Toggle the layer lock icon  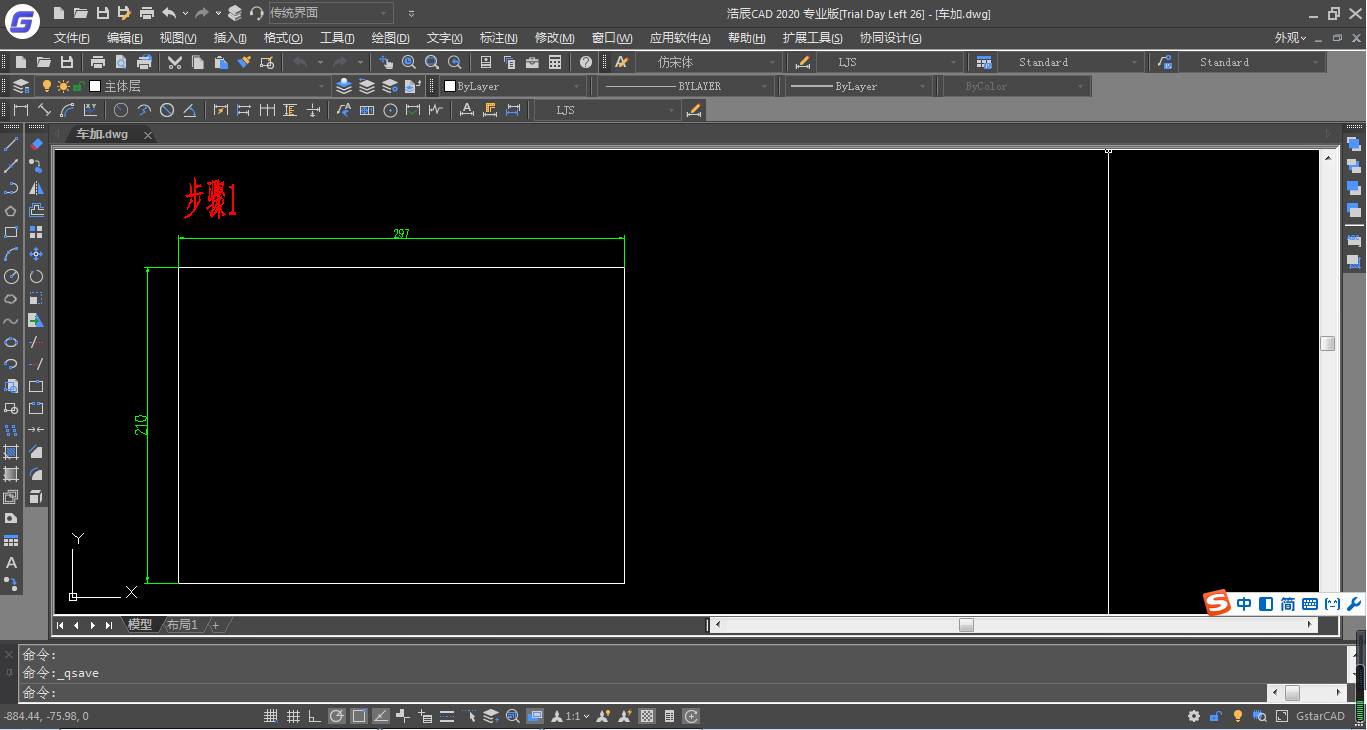pos(77,87)
